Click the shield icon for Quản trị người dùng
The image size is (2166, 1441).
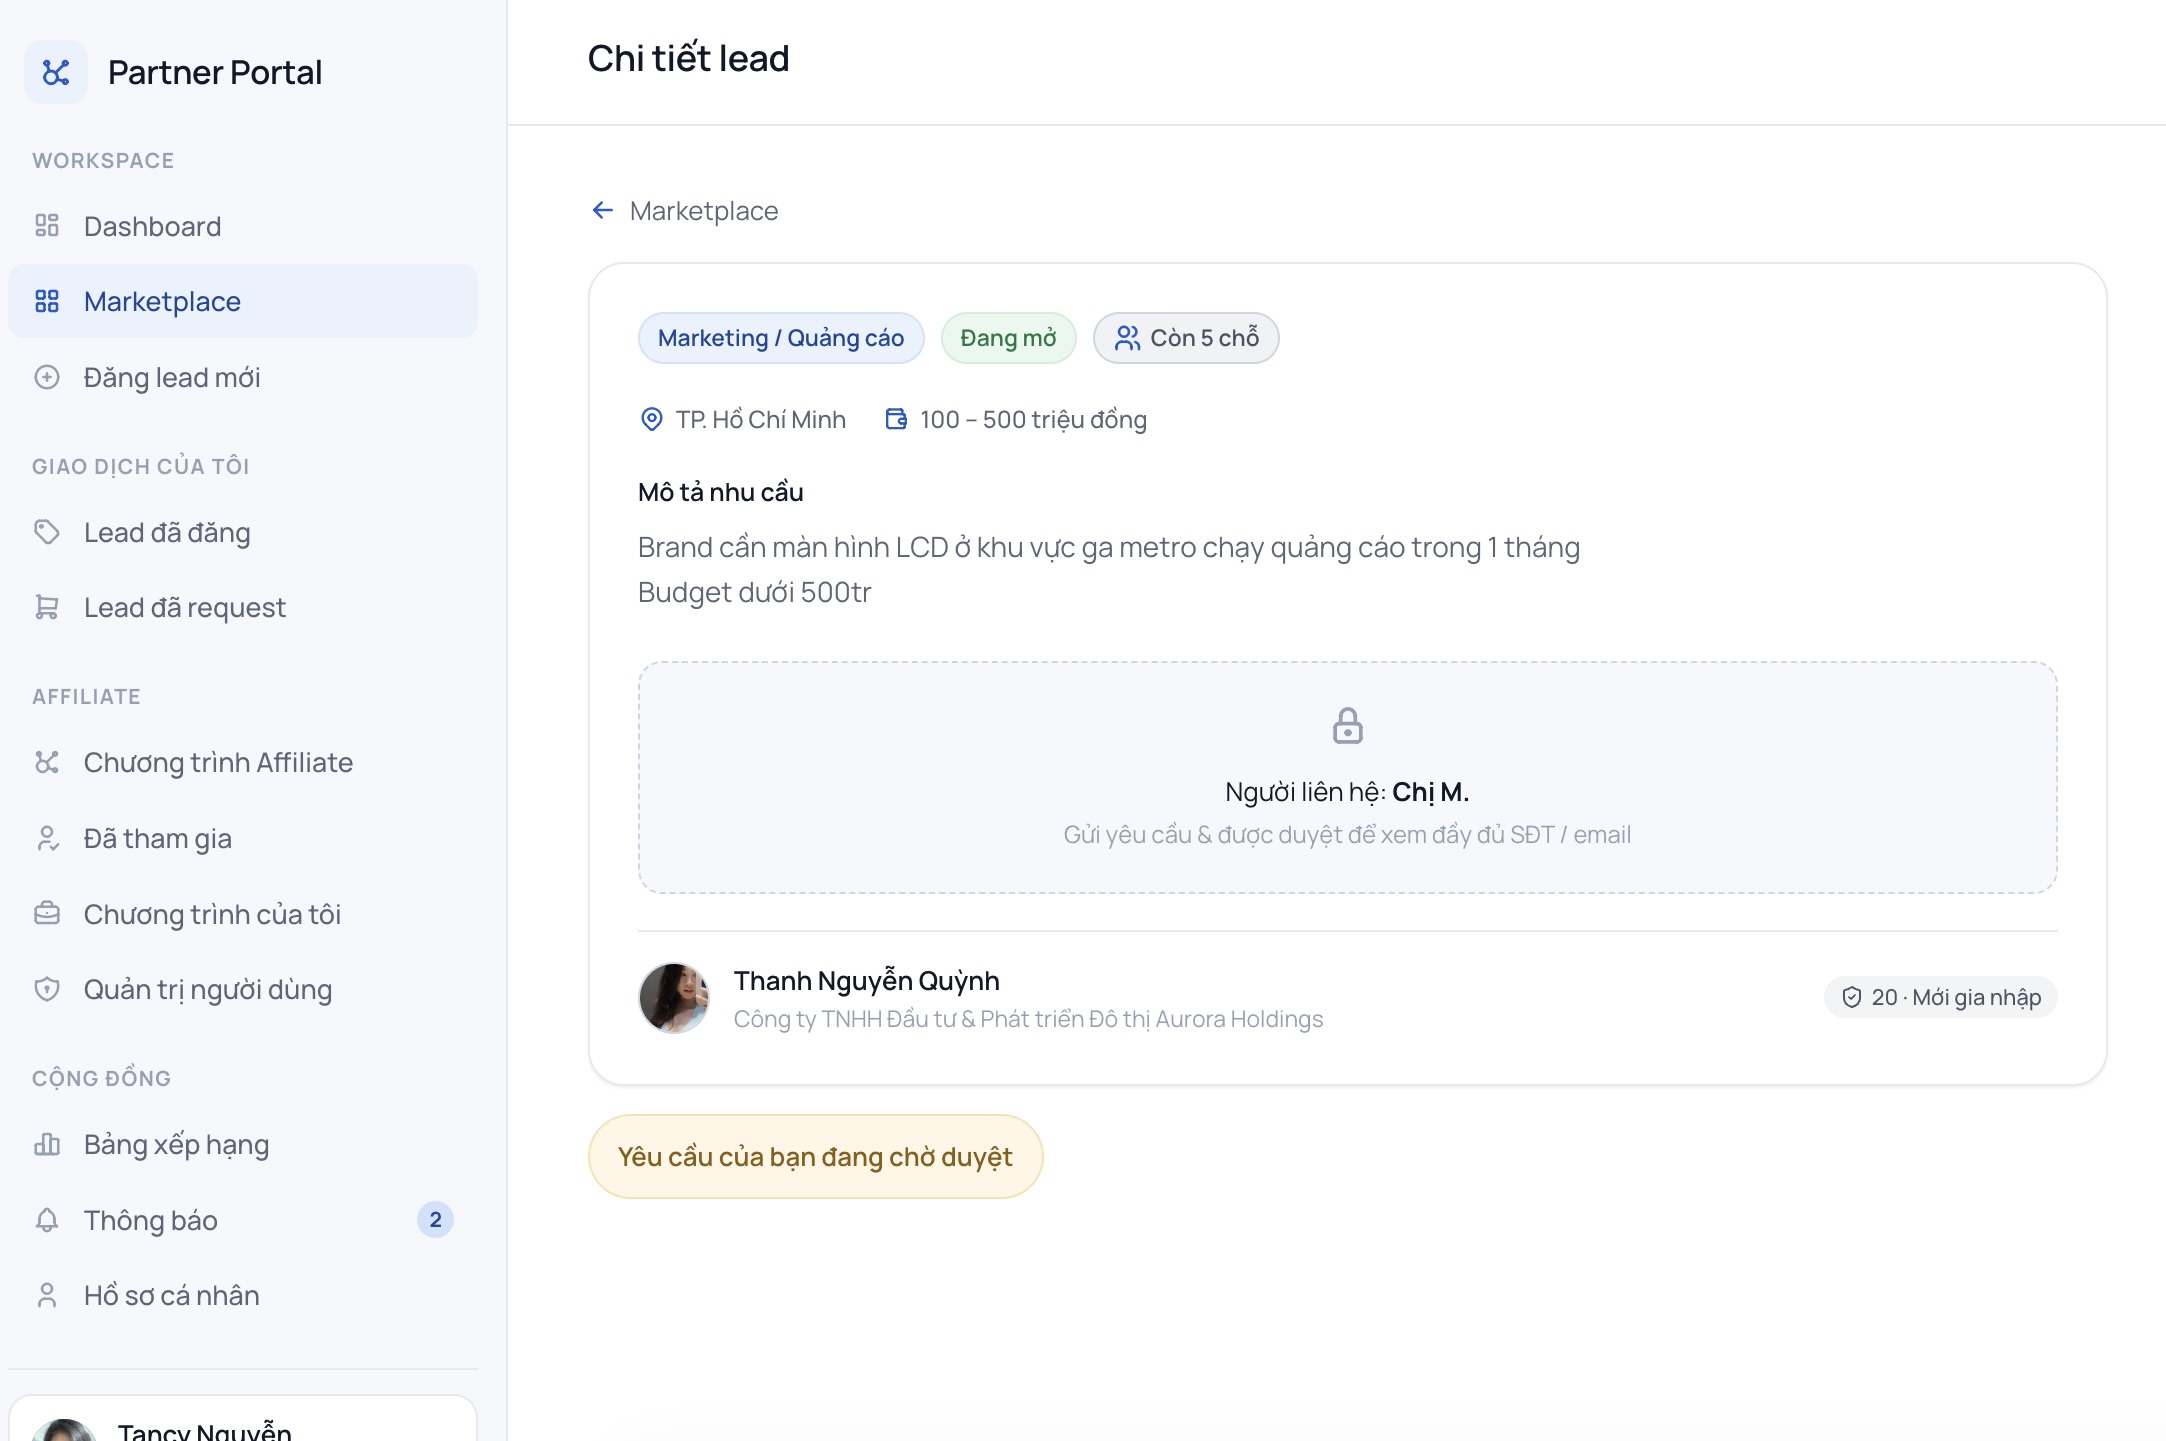(47, 989)
